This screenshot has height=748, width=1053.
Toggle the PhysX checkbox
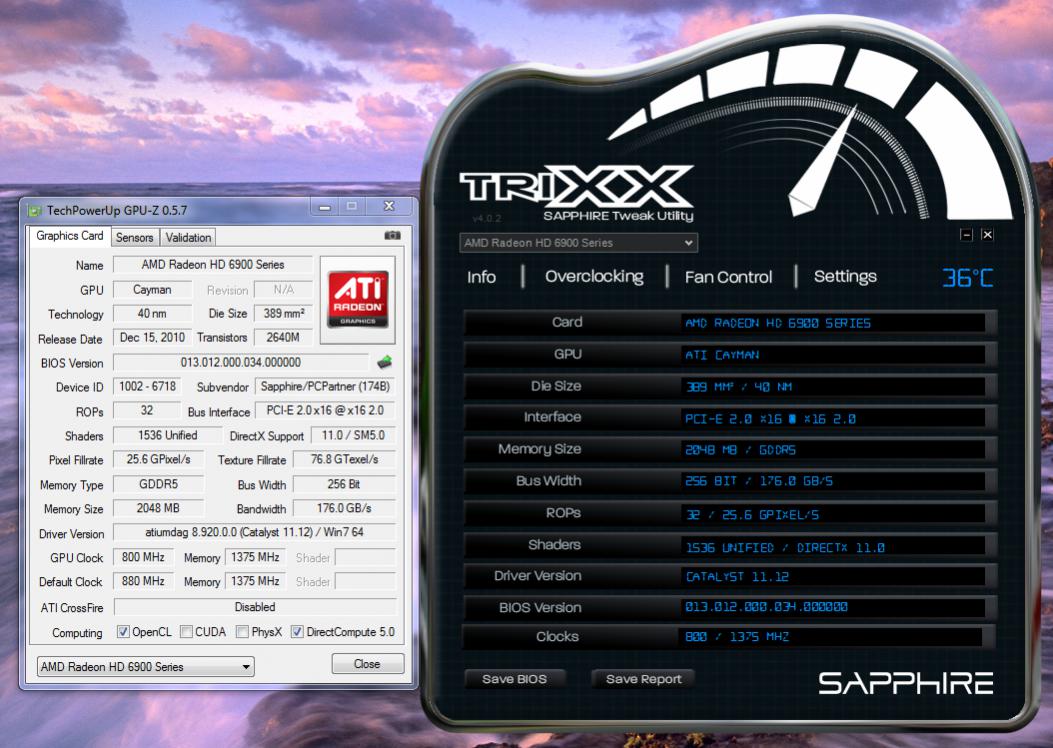242,632
